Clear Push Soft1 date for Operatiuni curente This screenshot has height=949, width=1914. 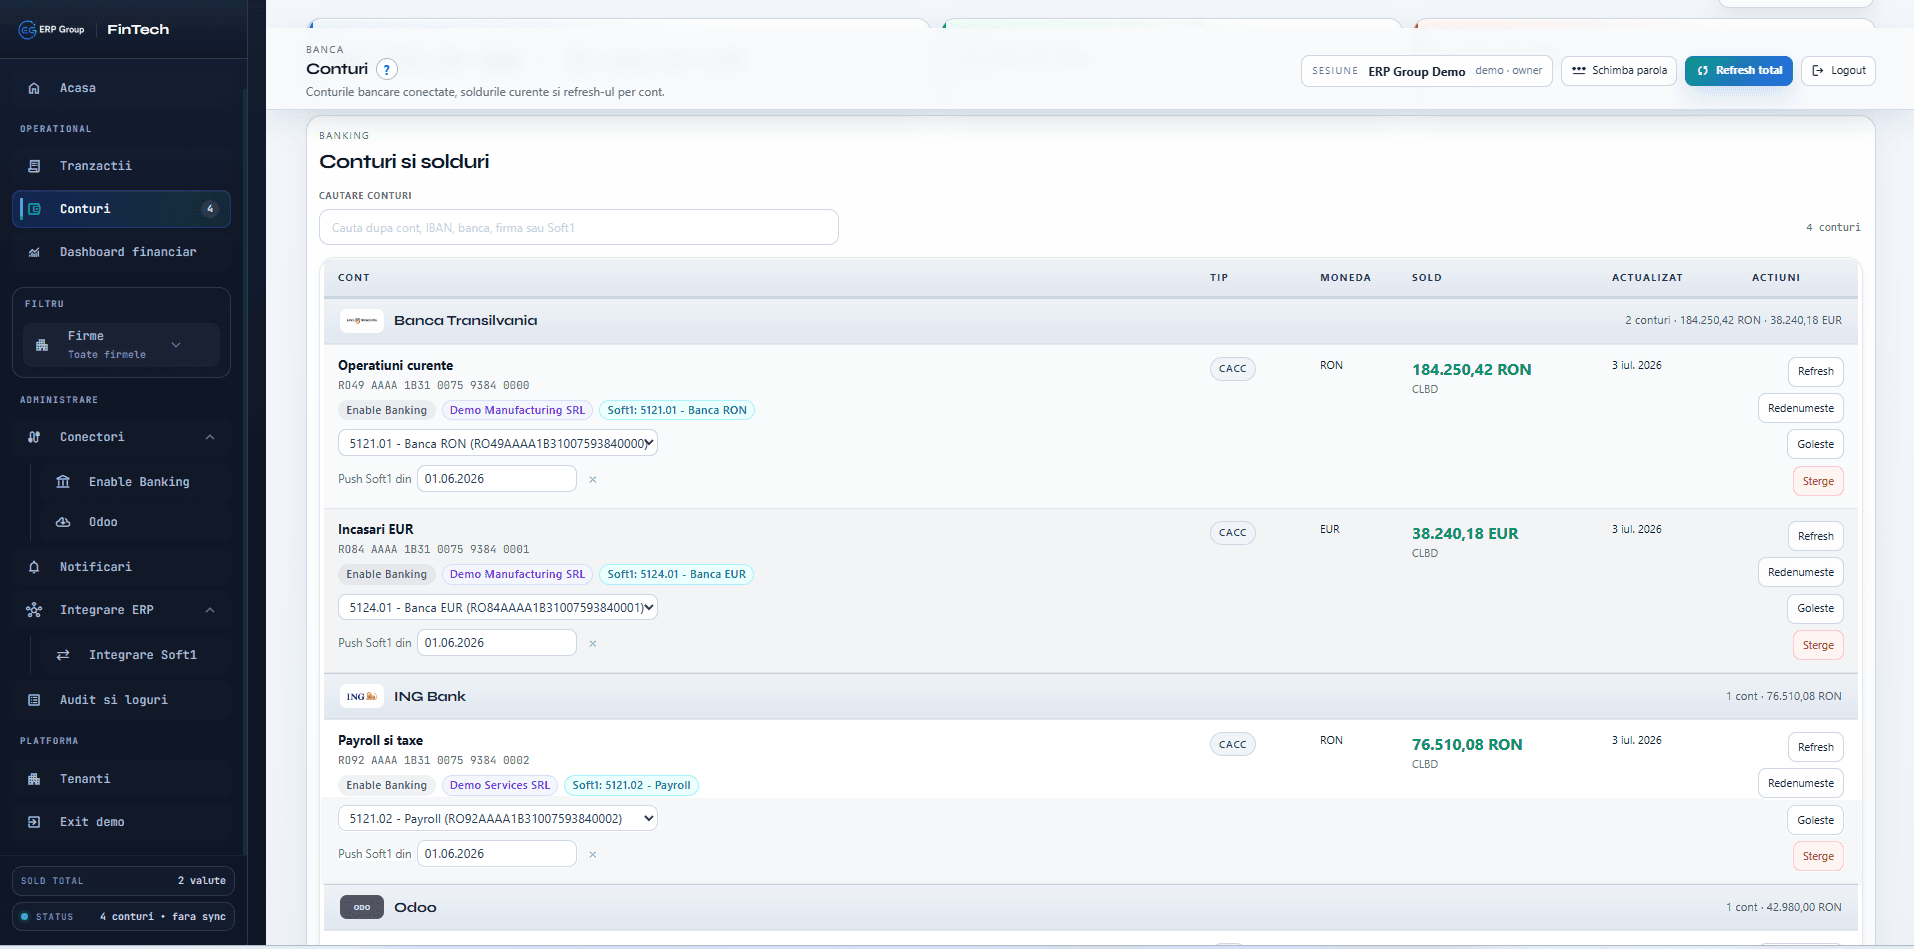click(x=593, y=480)
